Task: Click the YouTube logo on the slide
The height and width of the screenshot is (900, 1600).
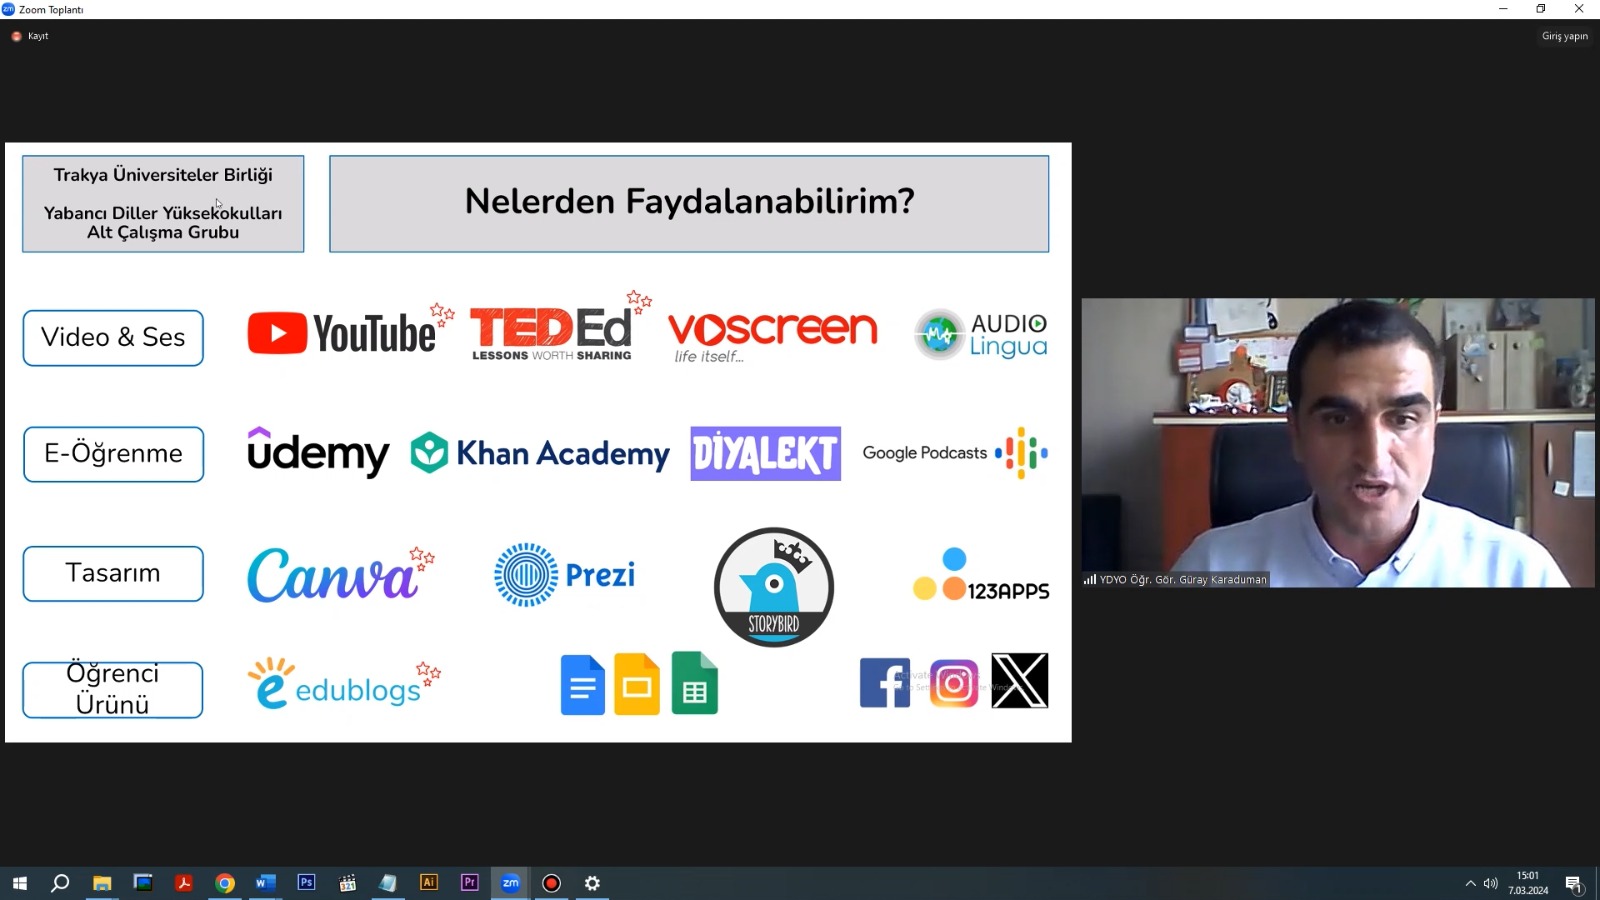Action: (x=342, y=333)
